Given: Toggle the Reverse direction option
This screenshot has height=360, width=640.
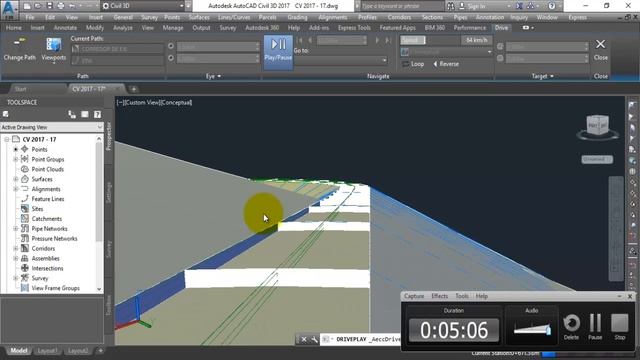Looking at the screenshot, I should tap(446, 64).
